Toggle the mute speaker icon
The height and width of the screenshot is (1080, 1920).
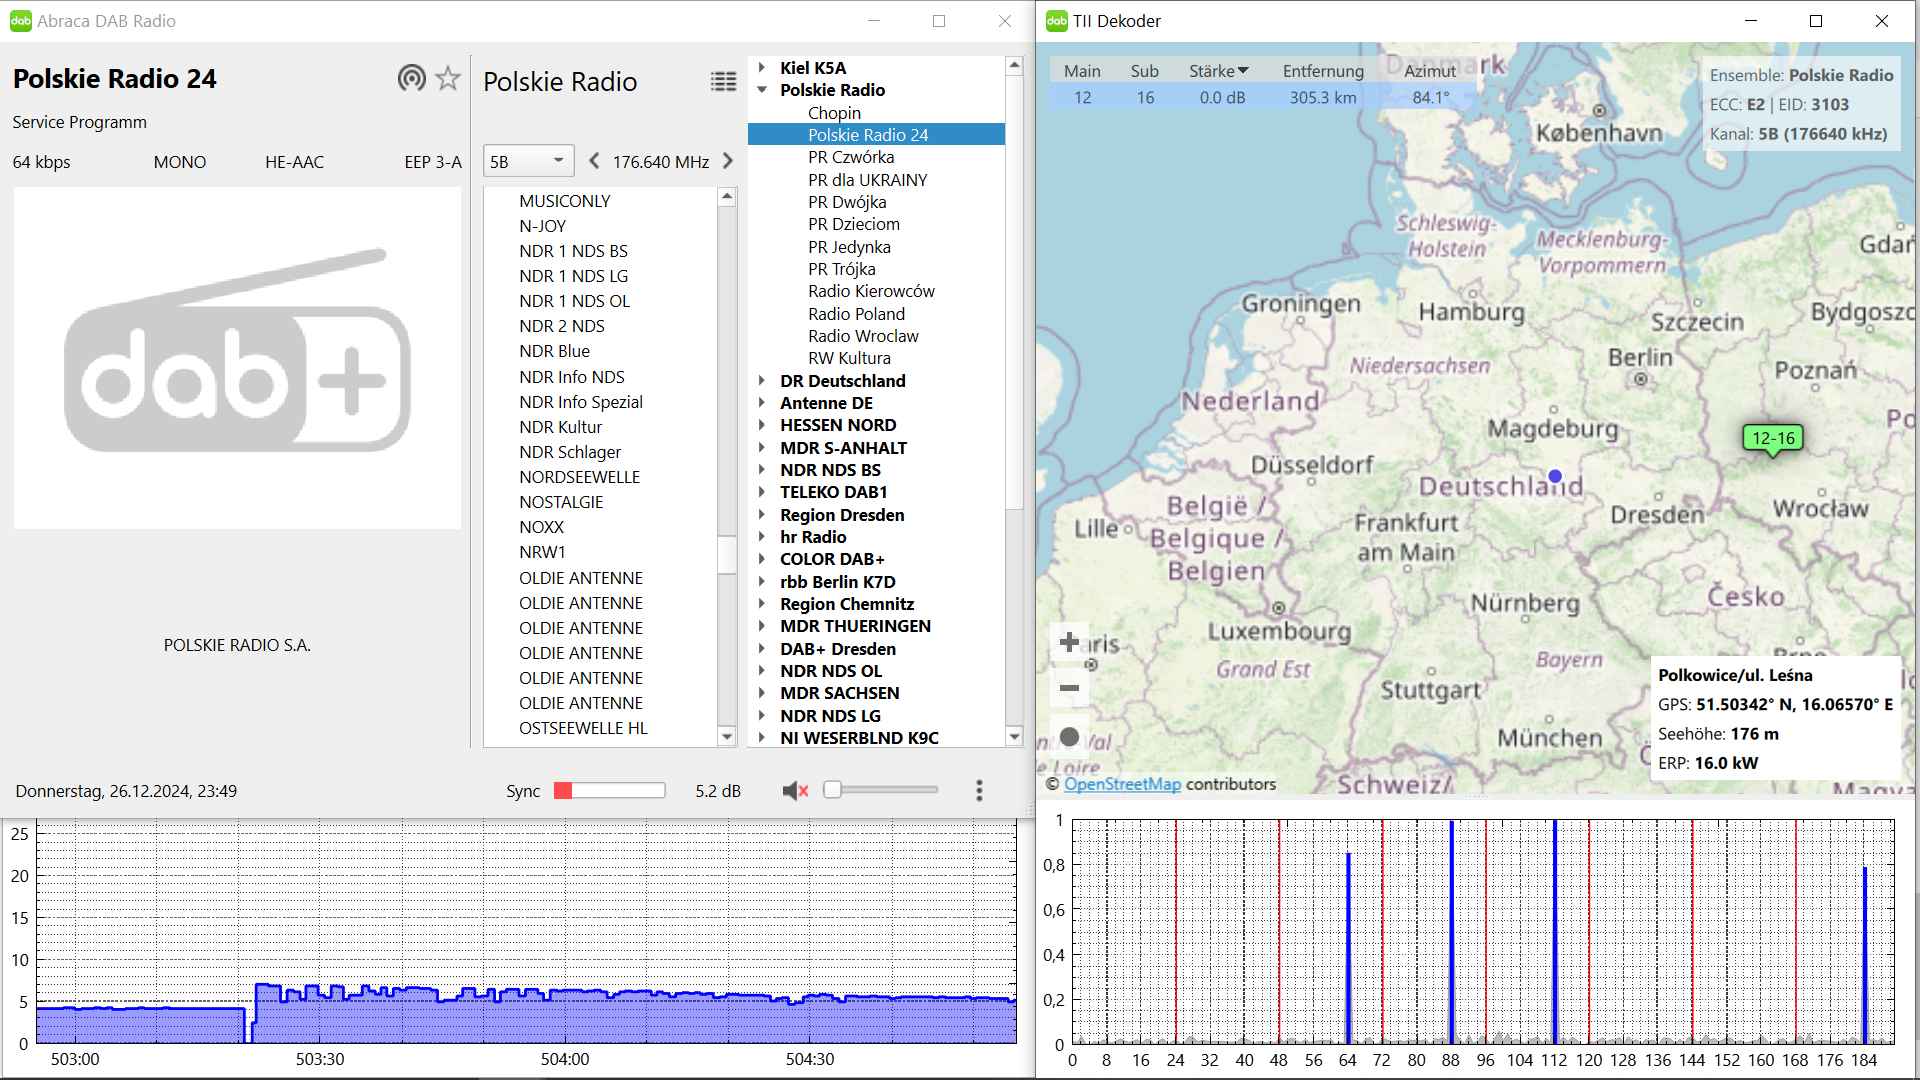[795, 791]
